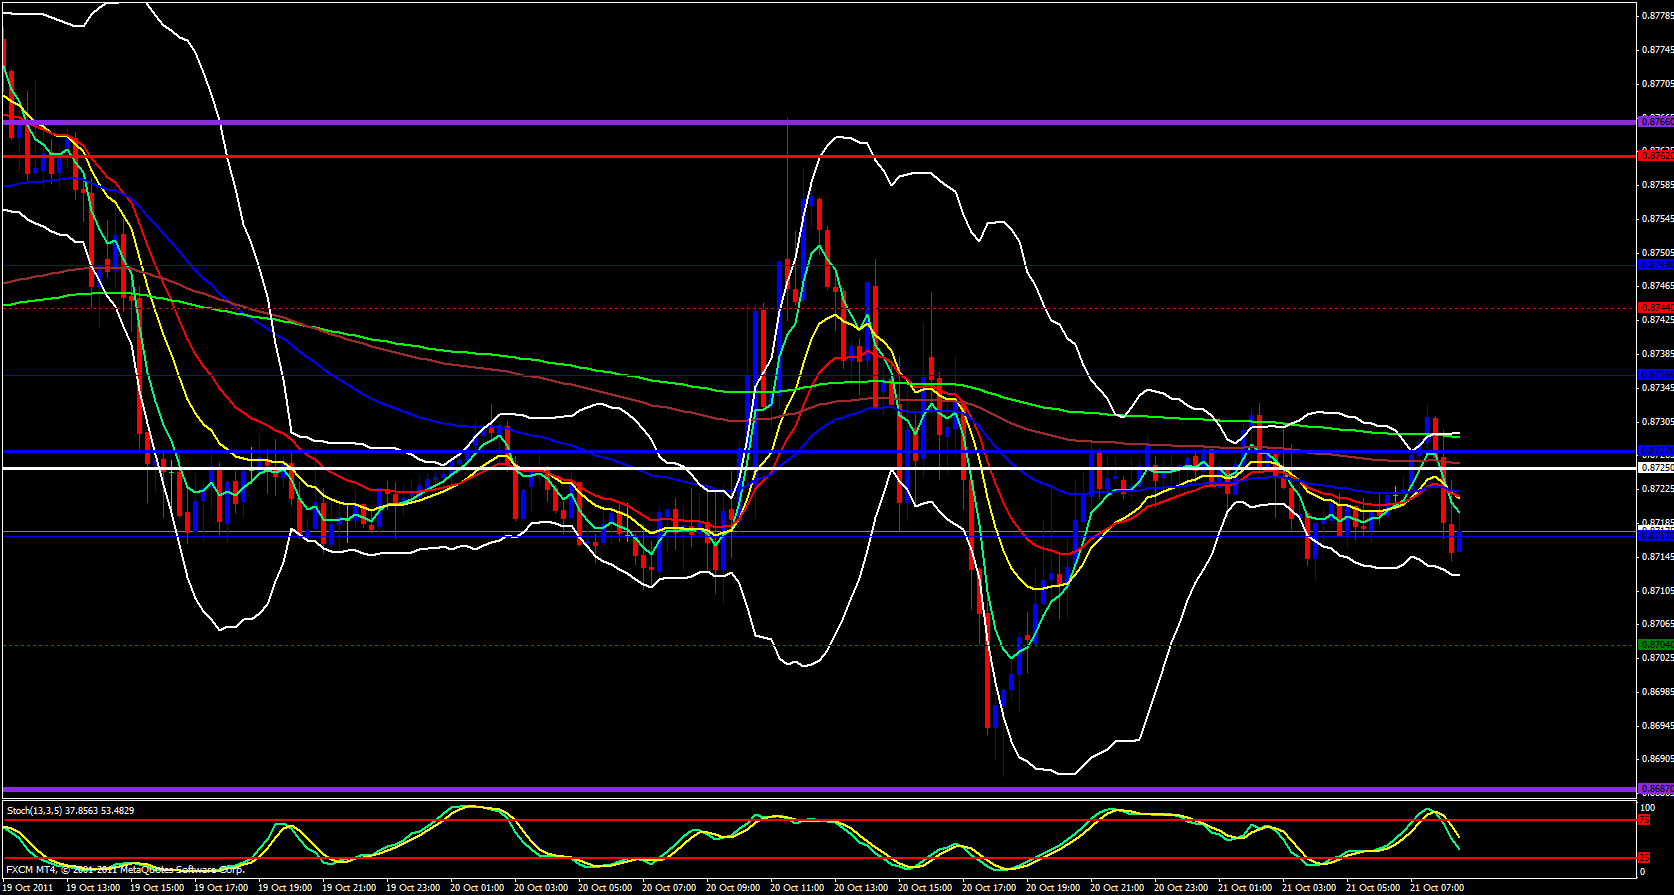
Task: Click the last blue candlestick on chart
Action: [x=1460, y=541]
